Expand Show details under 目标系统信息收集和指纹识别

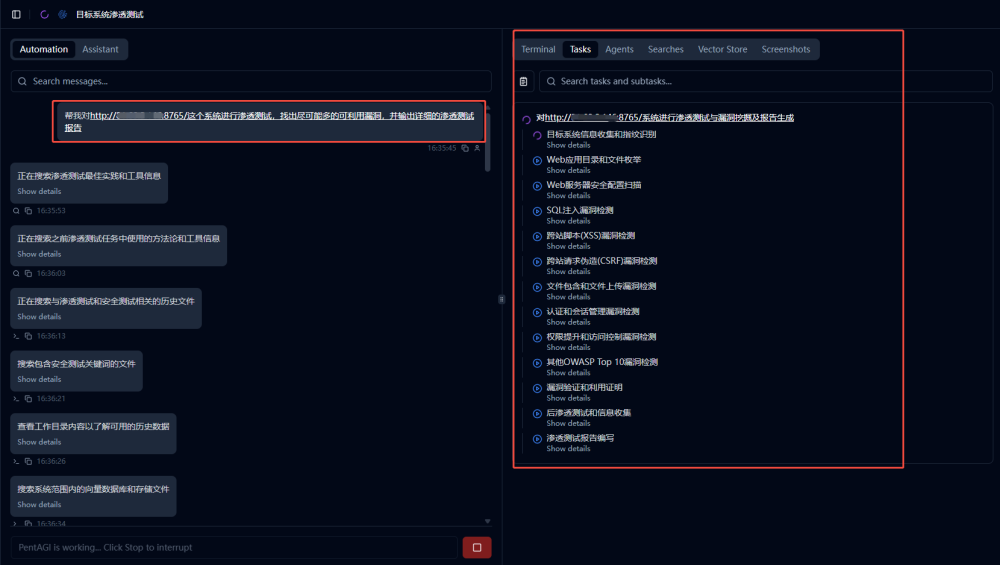568,146
